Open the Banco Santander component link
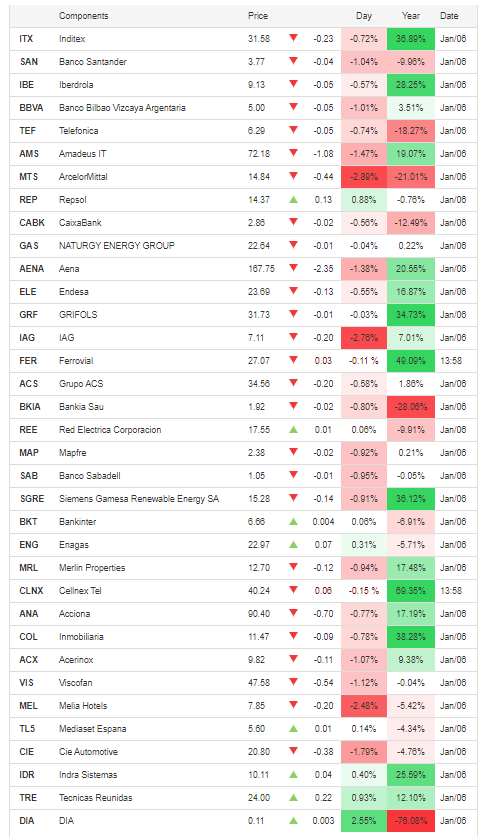The height and width of the screenshot is (837, 484). [x=93, y=62]
